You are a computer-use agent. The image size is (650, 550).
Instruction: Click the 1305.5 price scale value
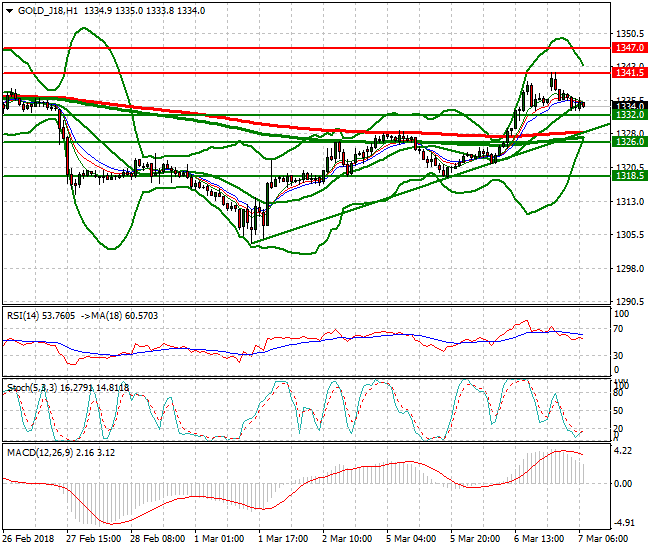click(x=630, y=235)
